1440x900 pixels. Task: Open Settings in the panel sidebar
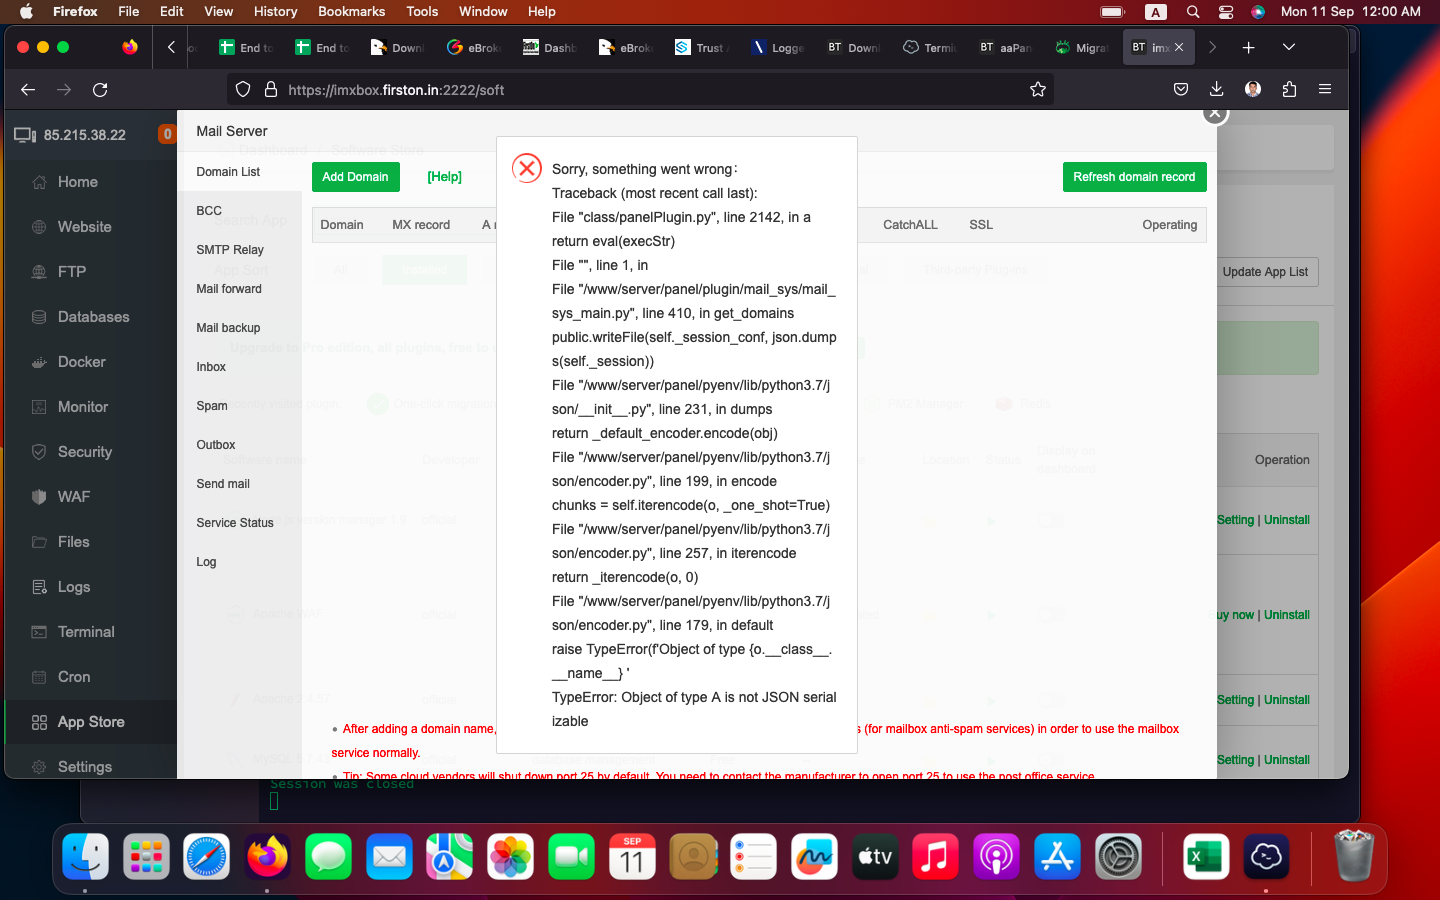click(x=85, y=767)
